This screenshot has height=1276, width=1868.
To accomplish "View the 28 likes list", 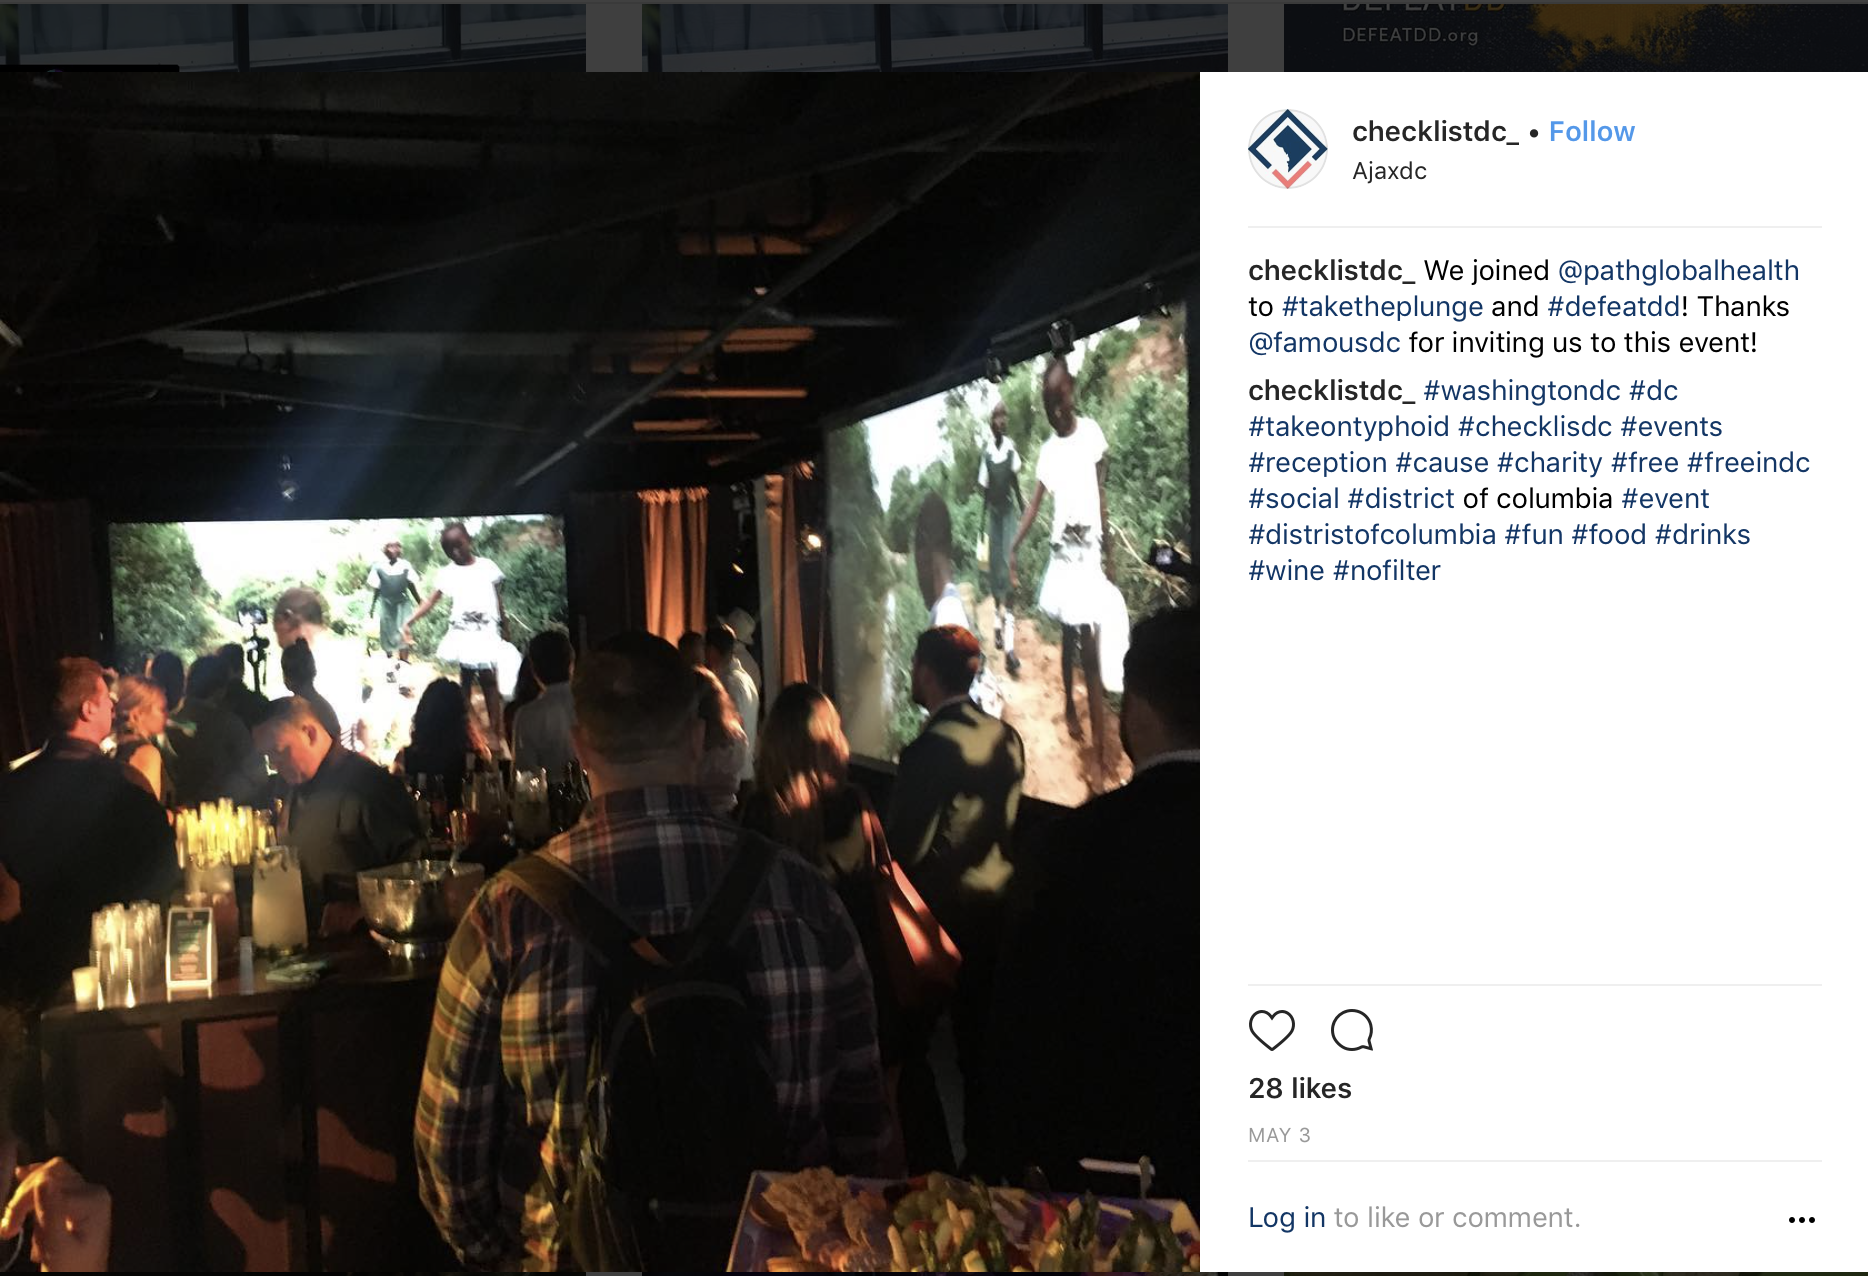I will (x=1300, y=1089).
